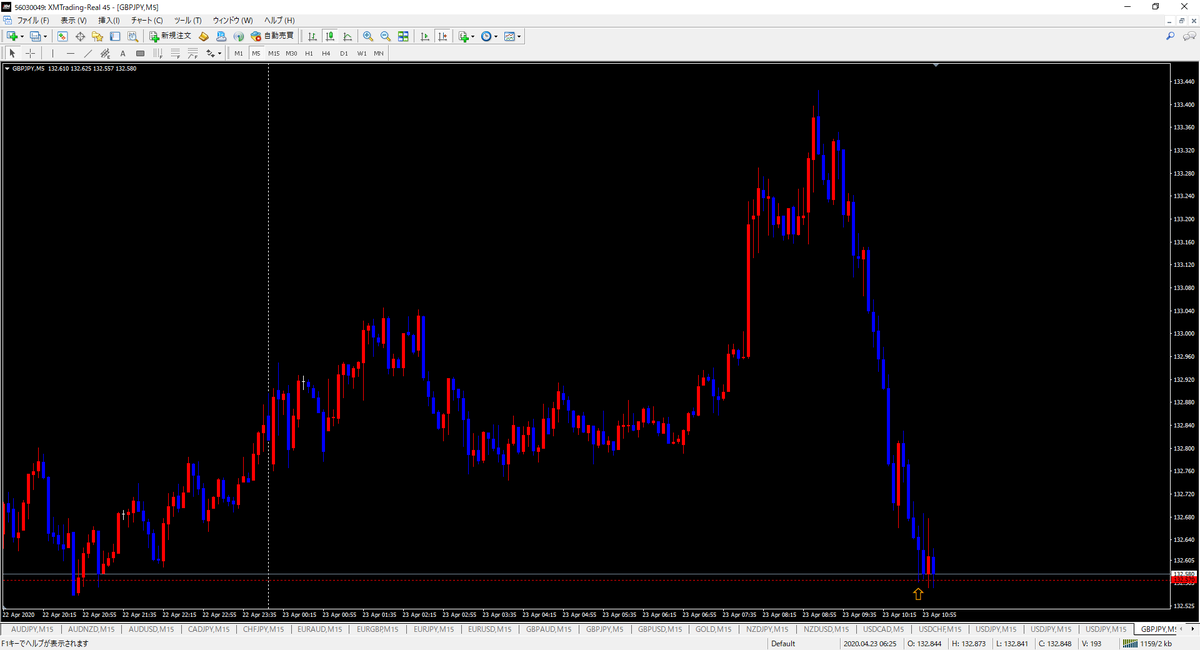
Task: Toggle chart auto scroll icon
Action: (424, 36)
